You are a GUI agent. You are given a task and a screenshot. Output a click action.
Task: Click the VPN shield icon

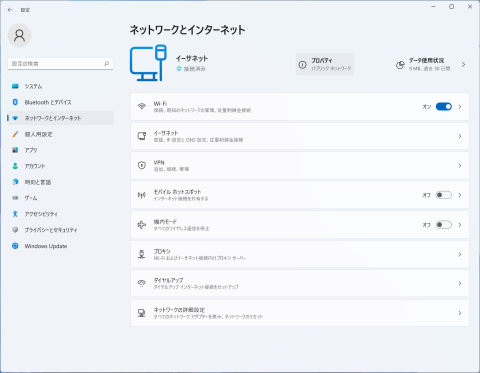pos(142,165)
